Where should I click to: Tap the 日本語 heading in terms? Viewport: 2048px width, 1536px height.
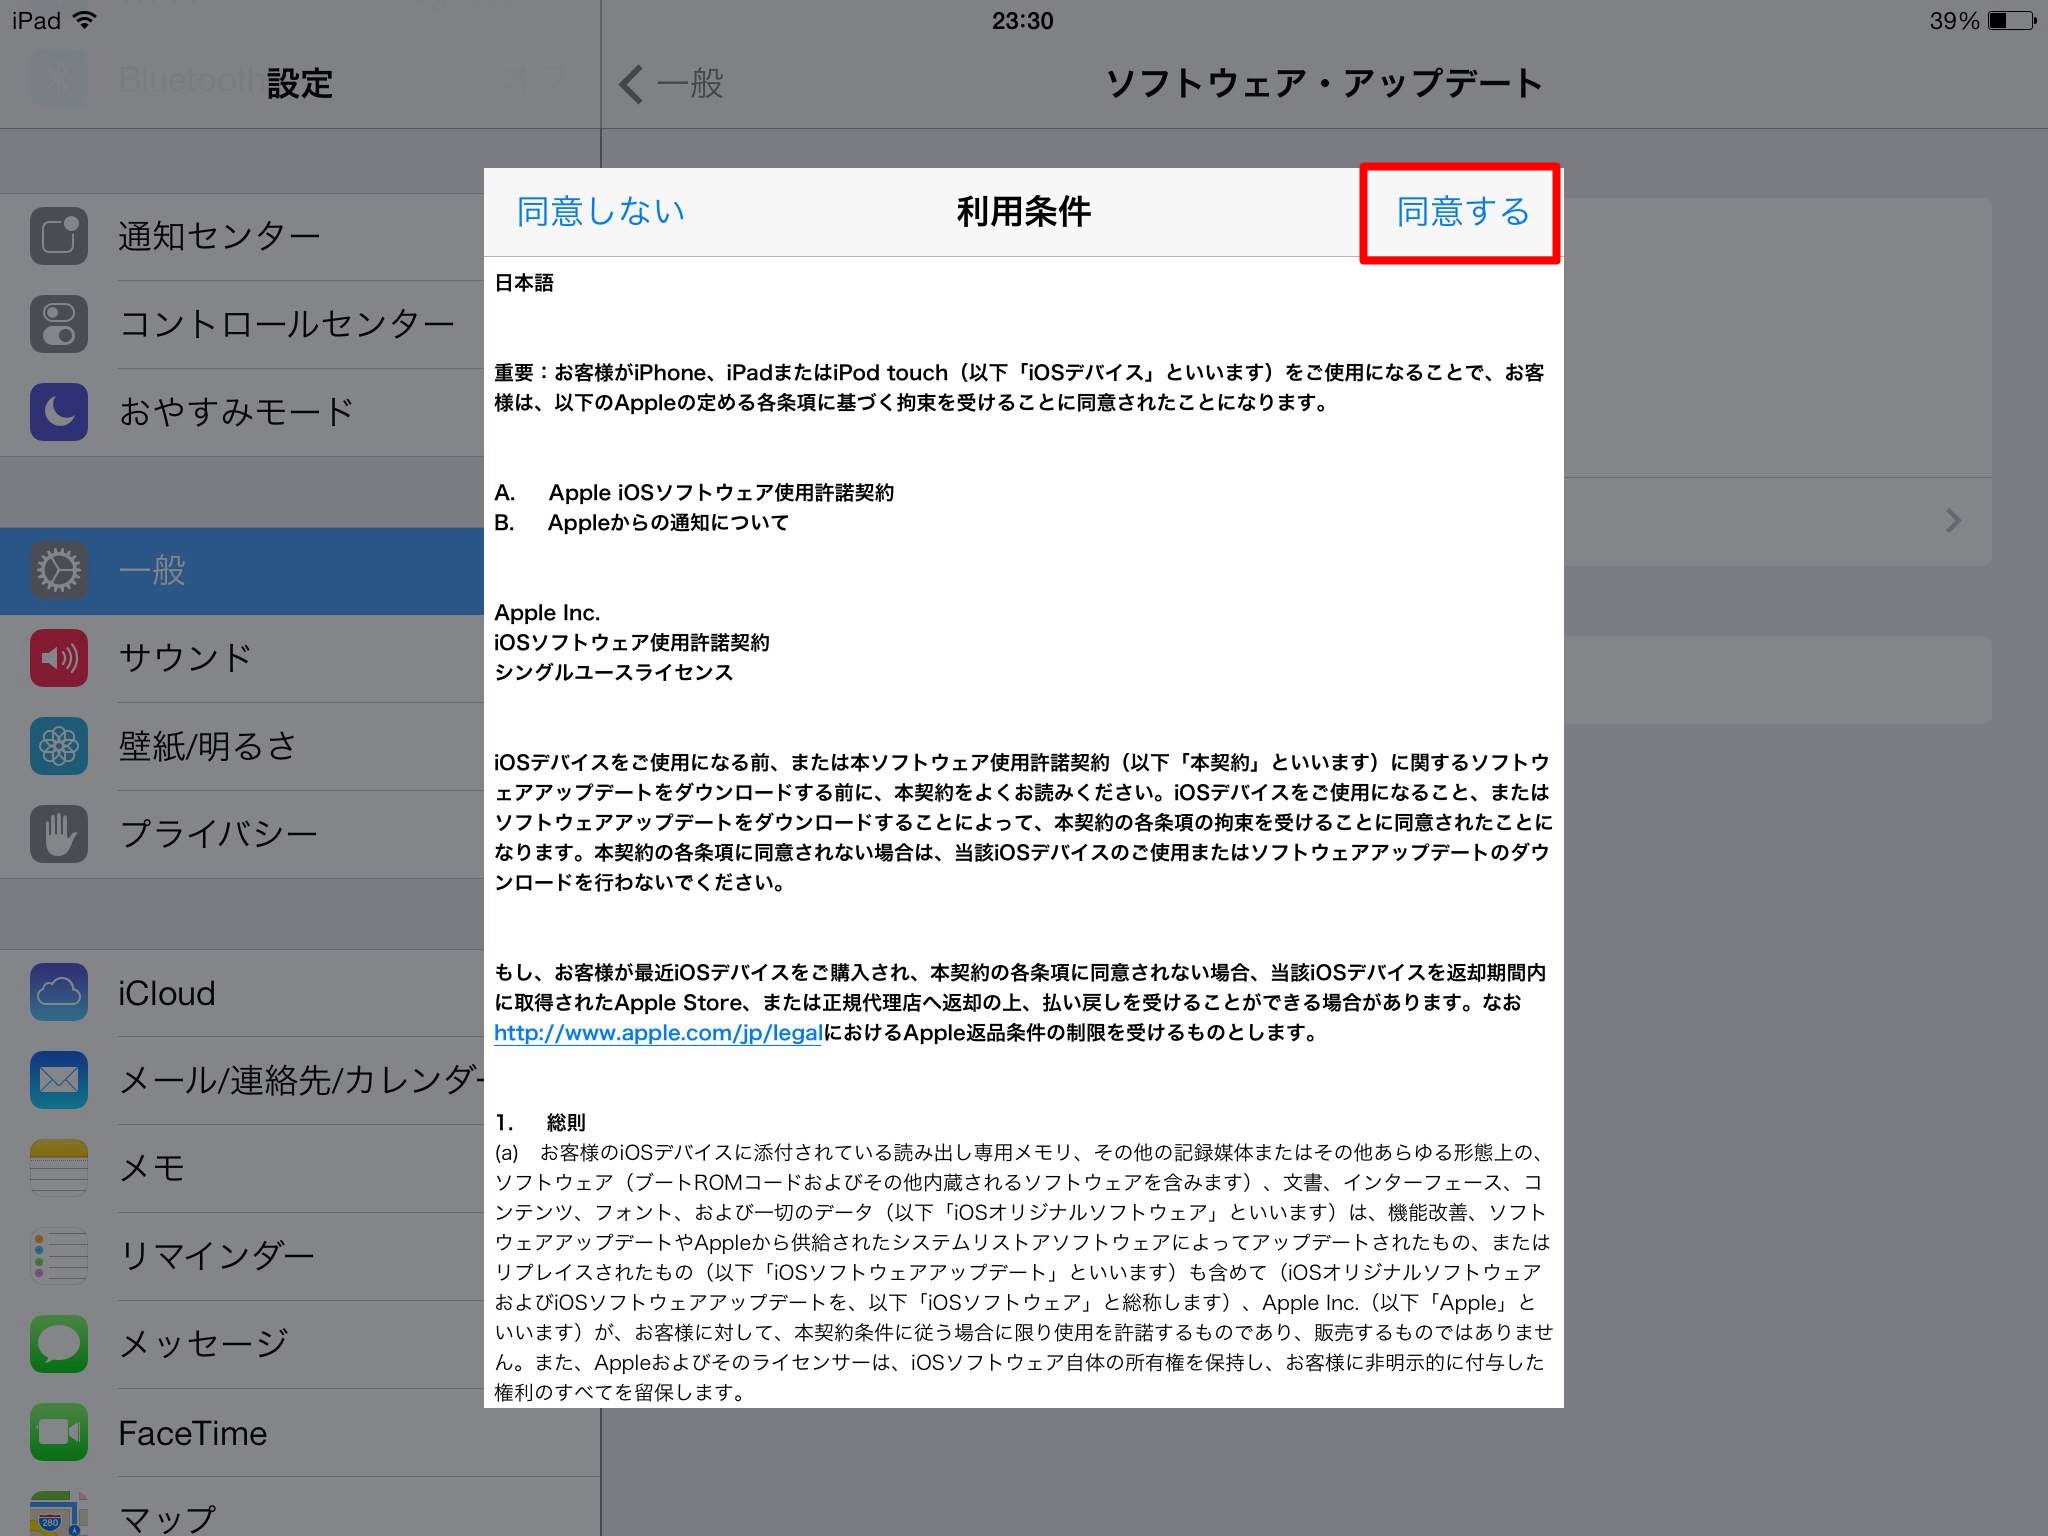tap(524, 283)
